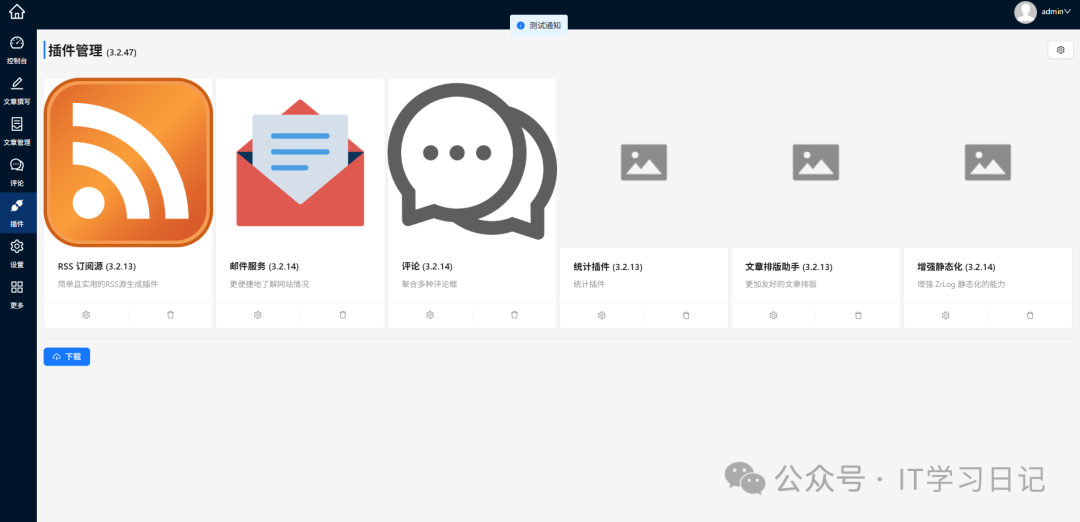
Task: Open settings gear for 评论 plugin card
Action: coord(430,315)
